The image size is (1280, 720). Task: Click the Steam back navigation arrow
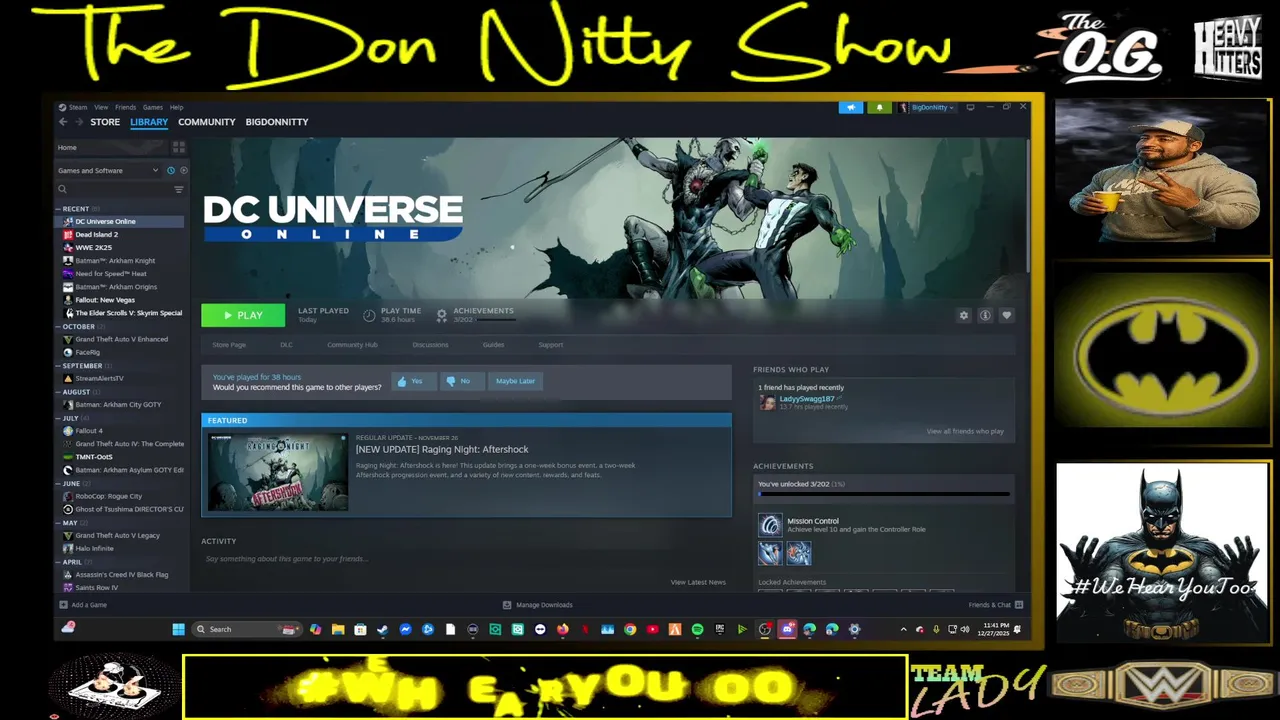pos(63,122)
